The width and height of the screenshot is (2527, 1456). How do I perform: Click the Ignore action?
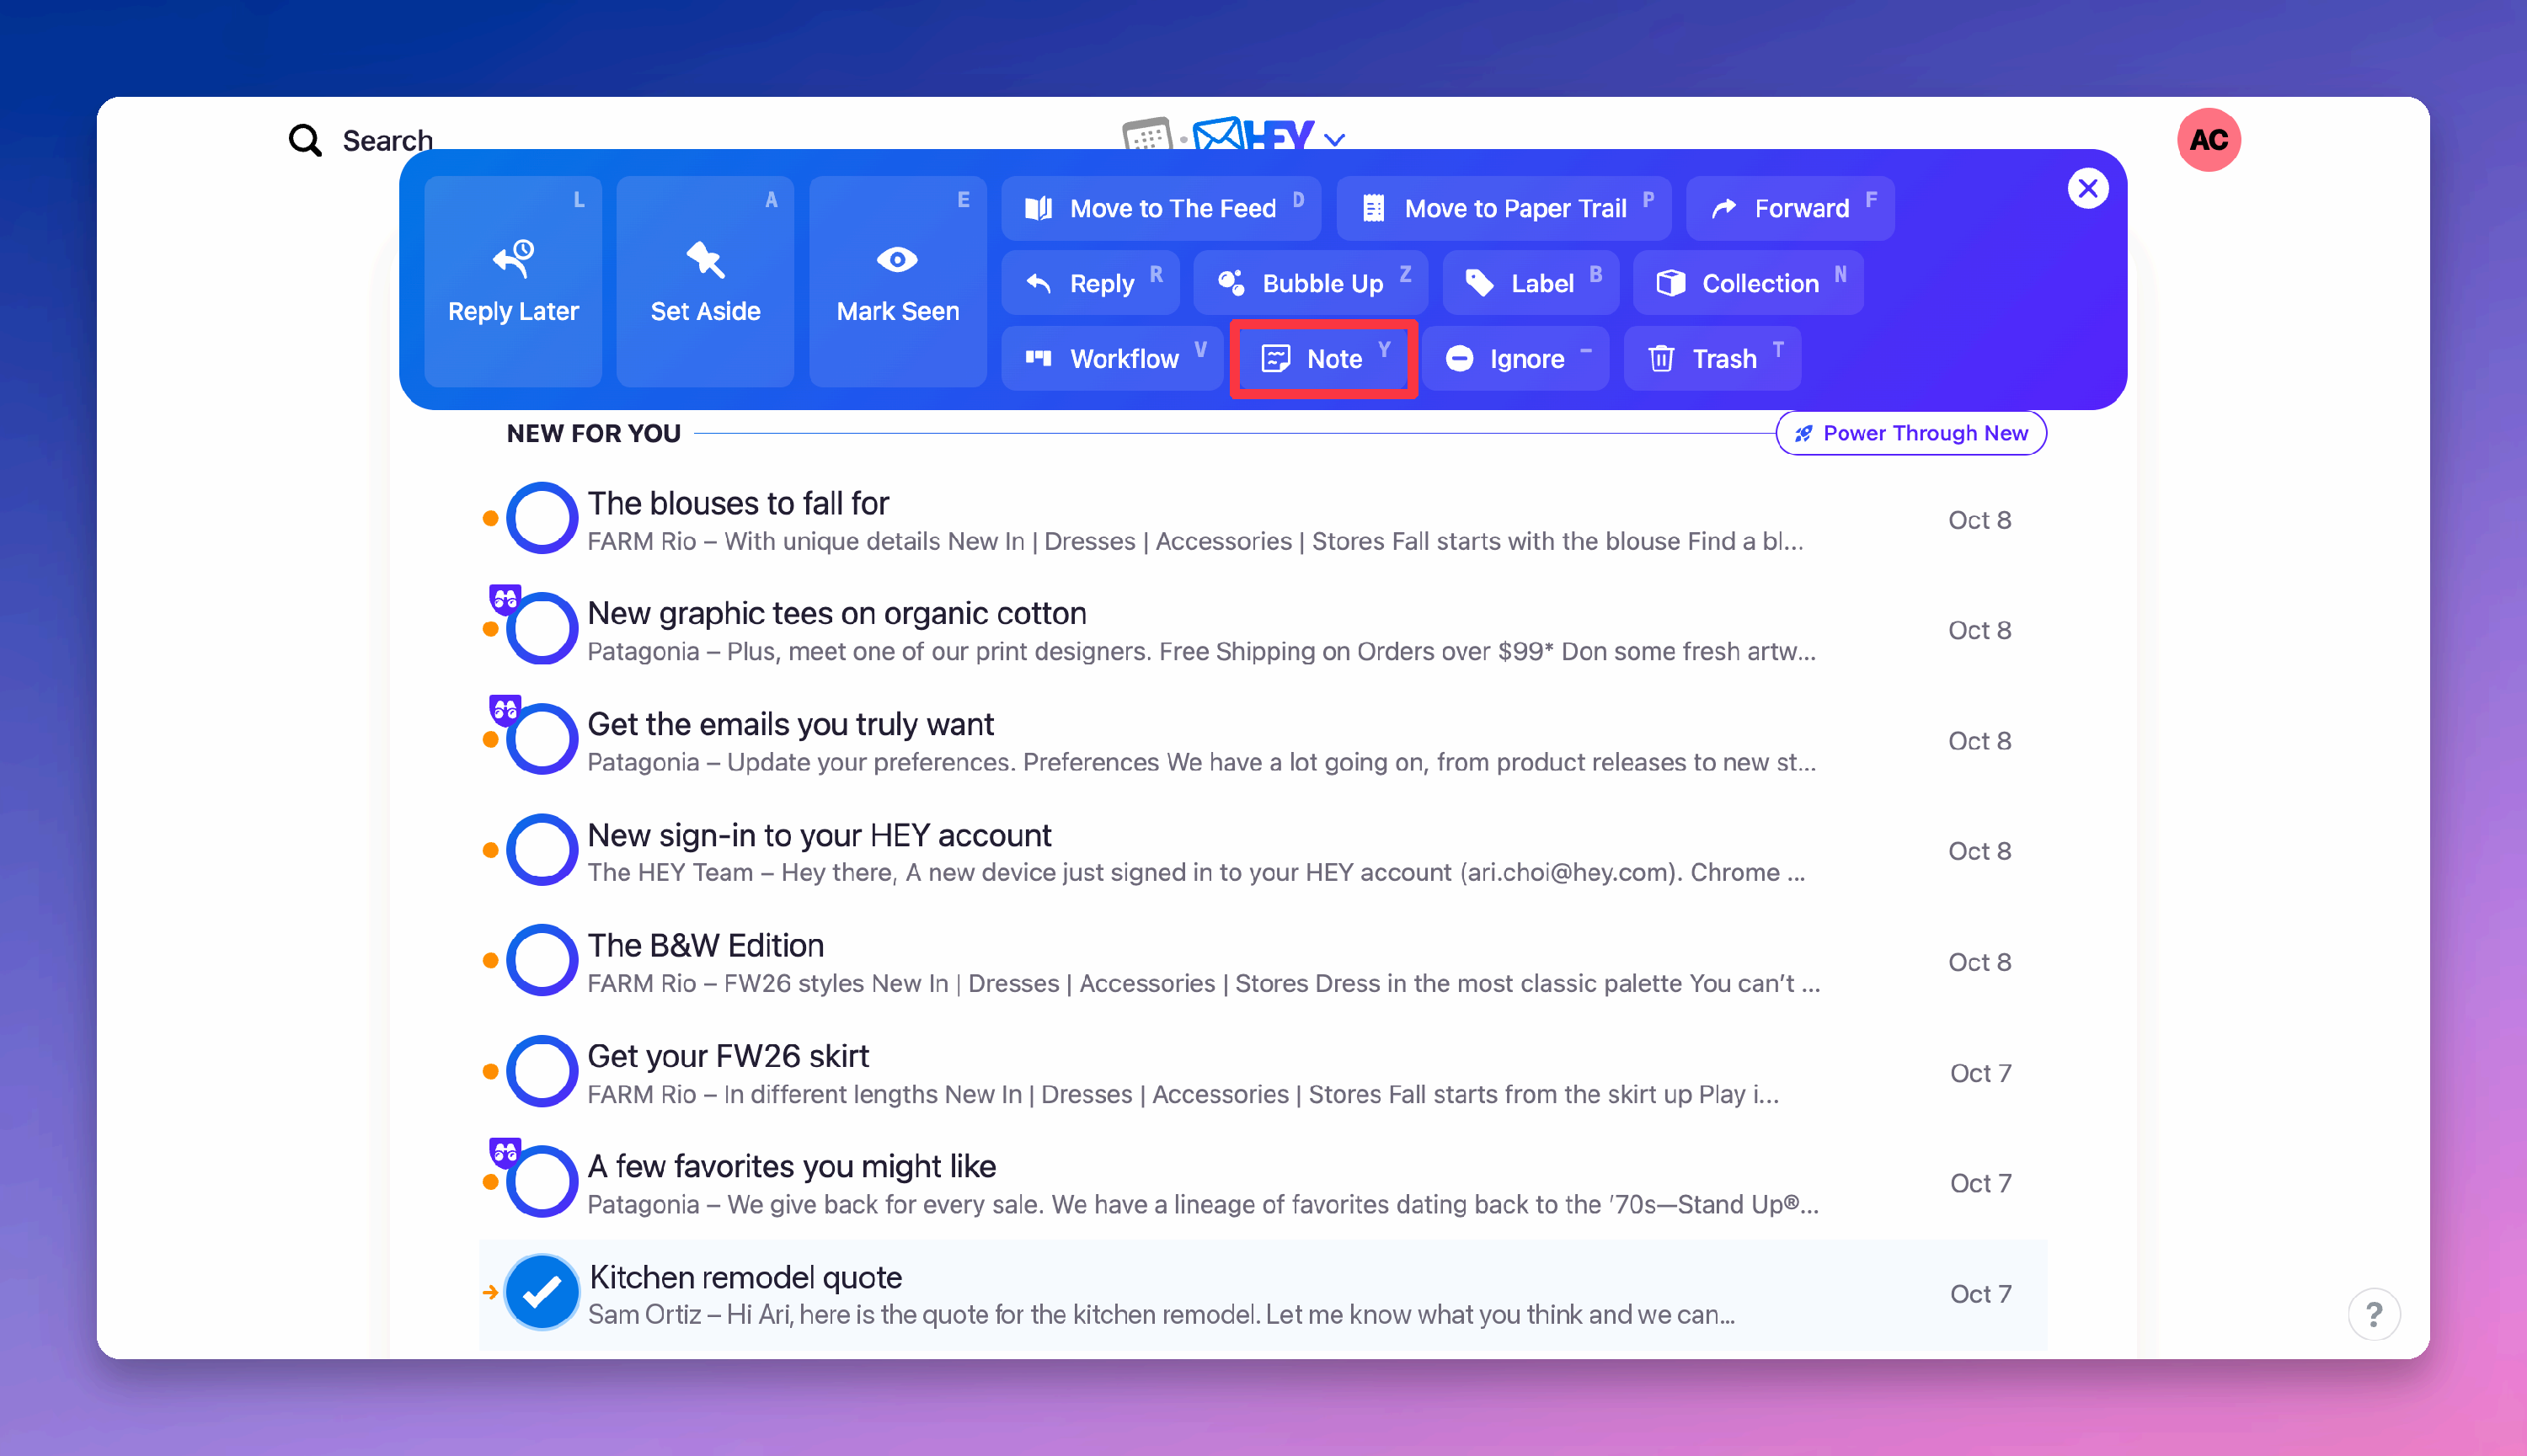[1515, 358]
